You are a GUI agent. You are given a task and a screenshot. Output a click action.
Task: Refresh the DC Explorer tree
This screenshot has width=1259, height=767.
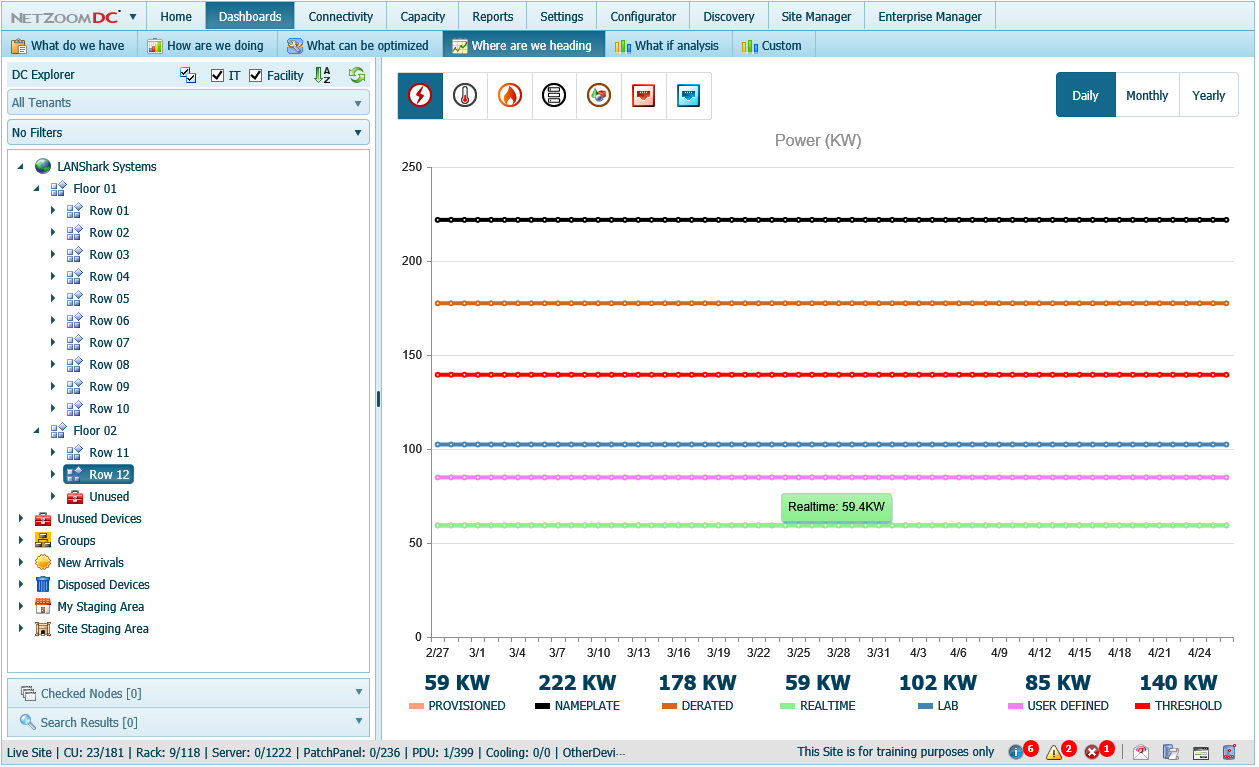(x=357, y=75)
